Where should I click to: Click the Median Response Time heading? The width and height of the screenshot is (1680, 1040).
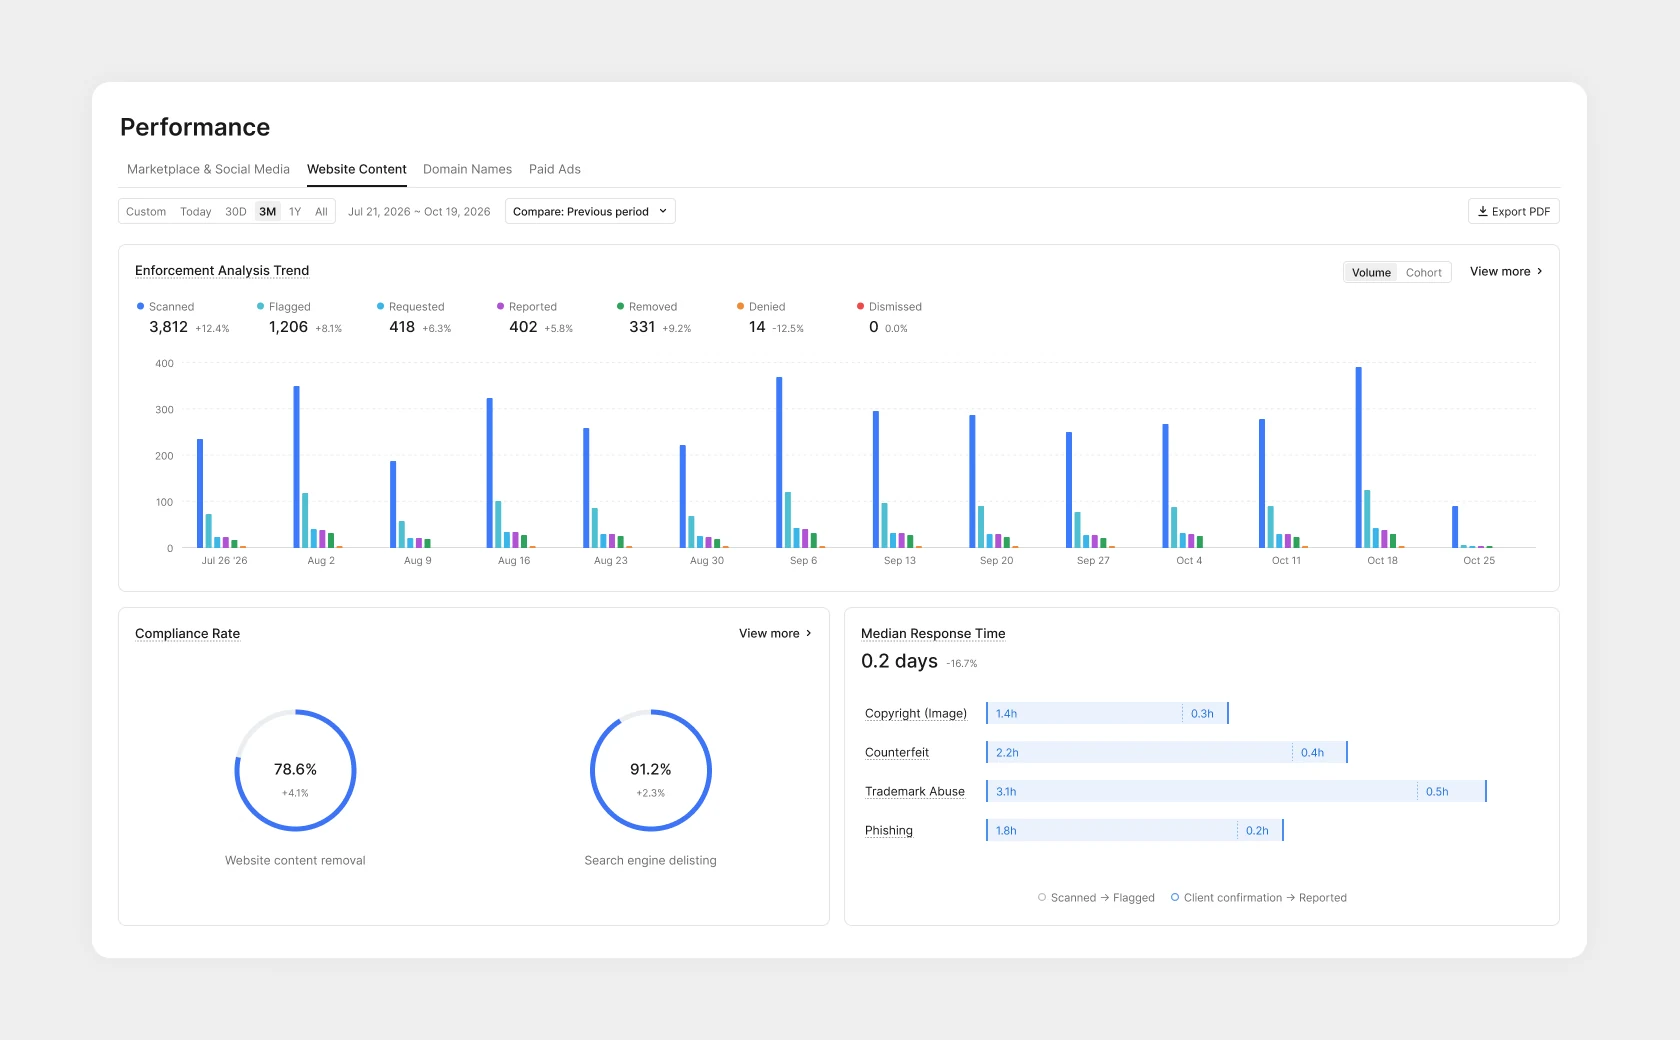click(933, 633)
